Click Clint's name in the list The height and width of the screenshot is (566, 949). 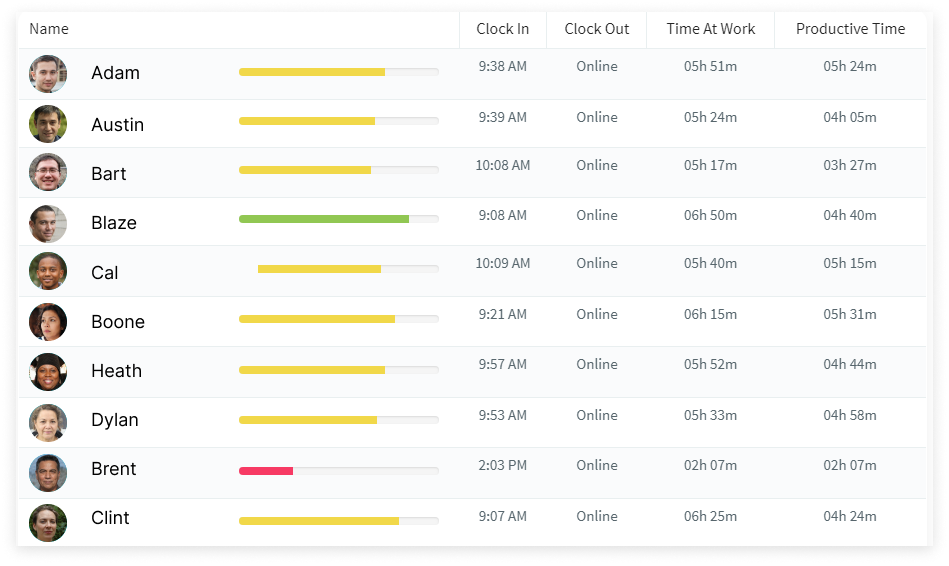point(110,518)
